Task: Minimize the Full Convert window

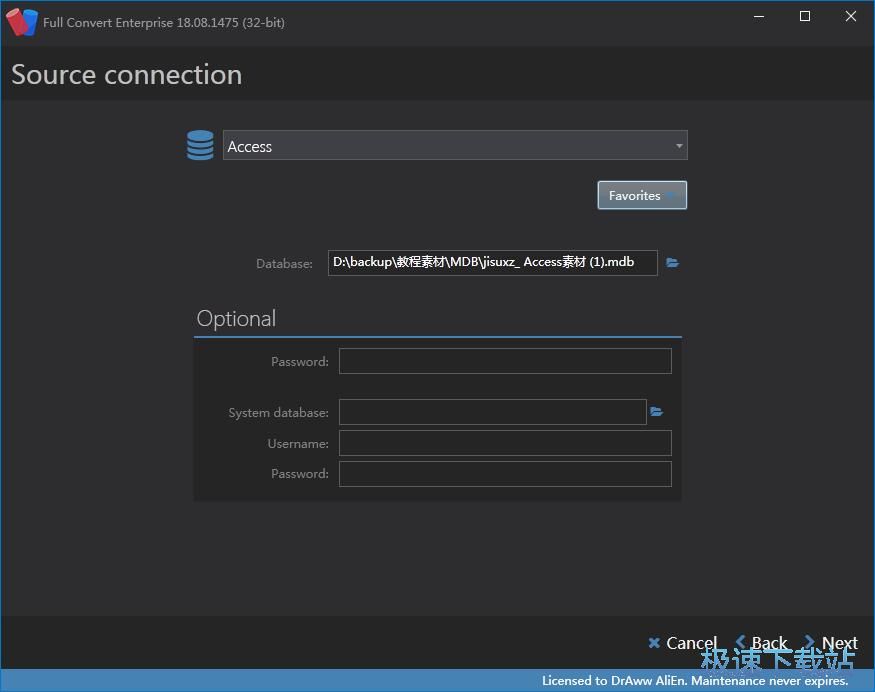Action: point(759,17)
